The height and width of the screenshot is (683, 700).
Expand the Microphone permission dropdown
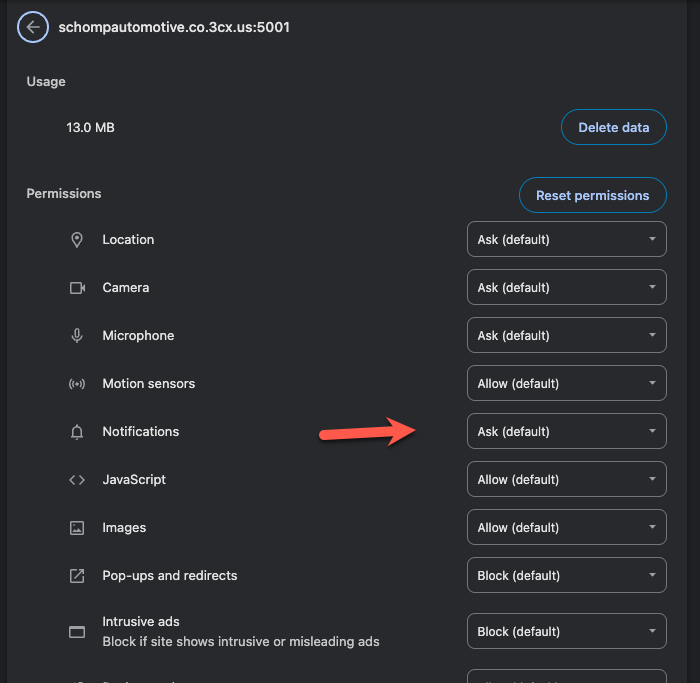(x=566, y=336)
